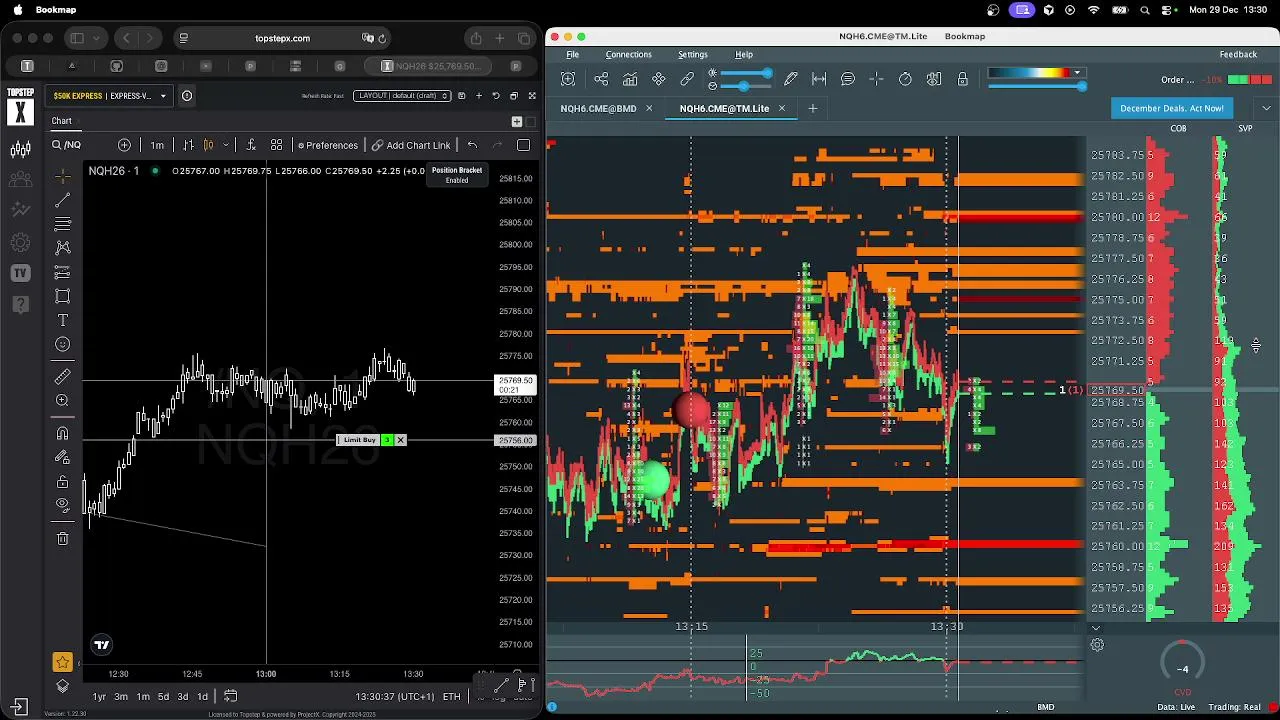1280x720 pixels.
Task: Select the rectangle shape drawing tool
Action: pos(62,296)
